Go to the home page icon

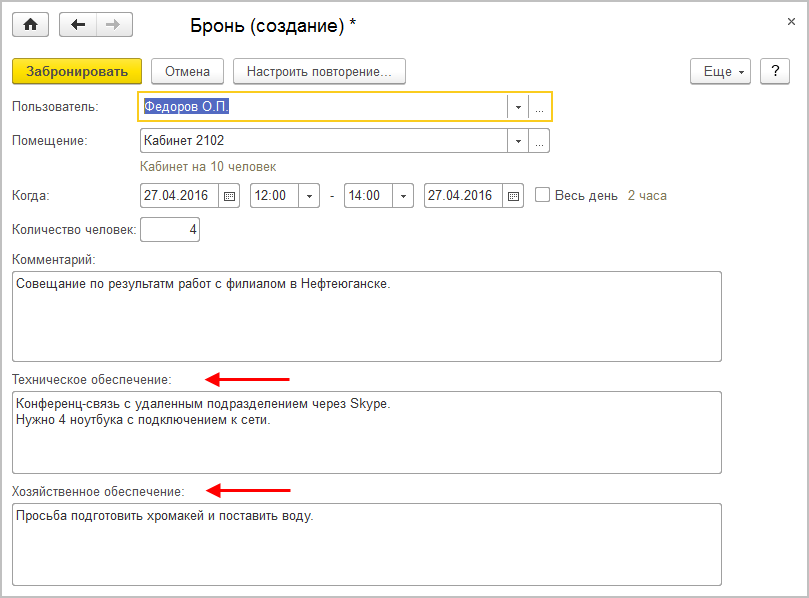click(x=30, y=25)
